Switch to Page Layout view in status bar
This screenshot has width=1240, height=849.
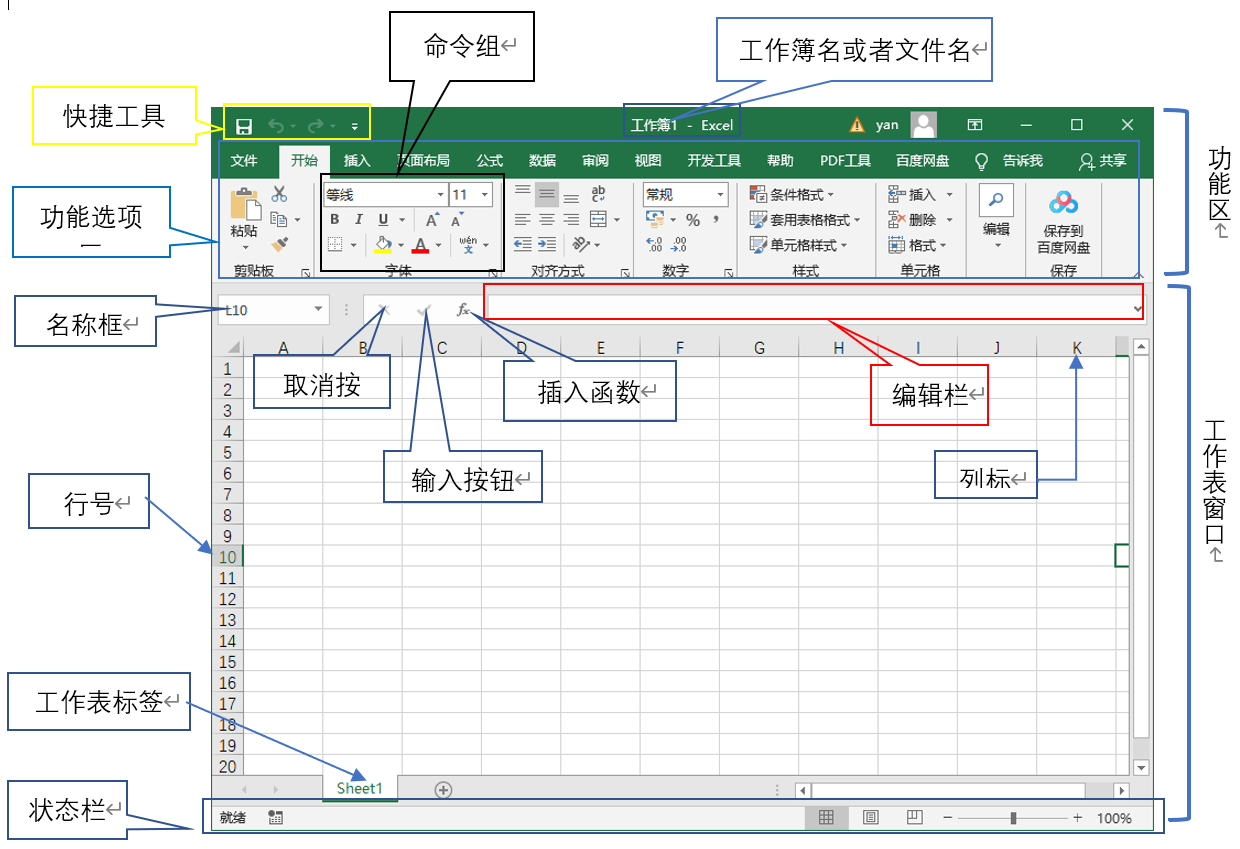[870, 817]
